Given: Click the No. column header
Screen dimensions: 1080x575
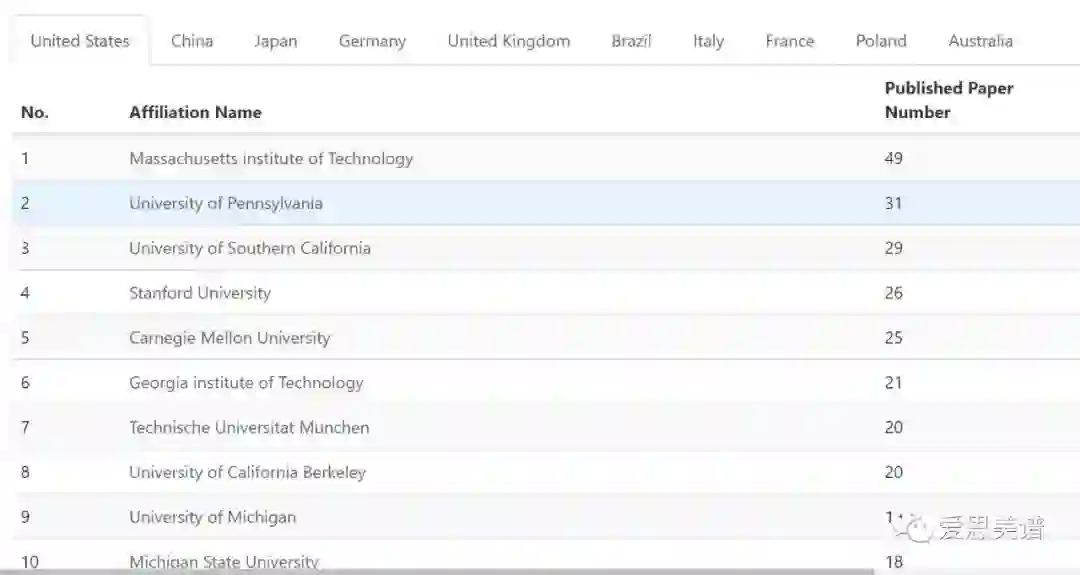Looking at the screenshot, I should point(35,112).
